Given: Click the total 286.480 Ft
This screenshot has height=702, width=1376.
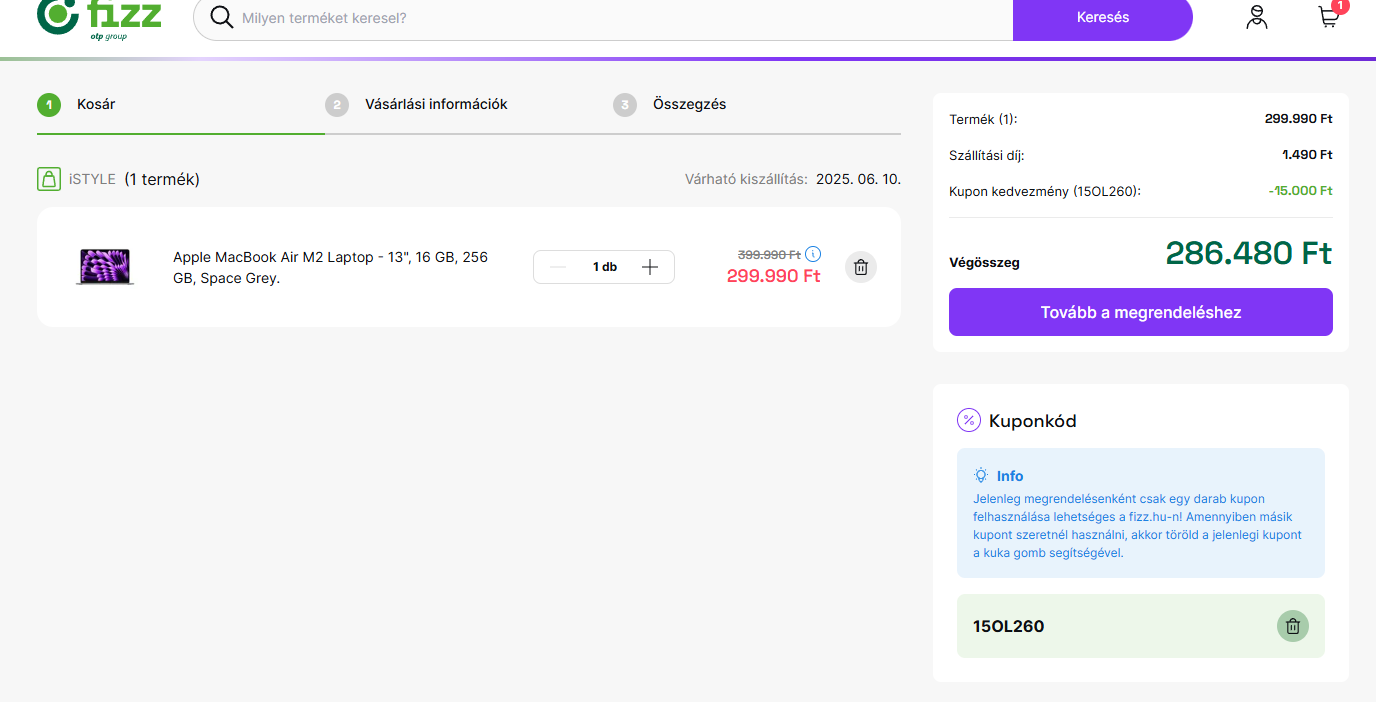Looking at the screenshot, I should click(1249, 253).
